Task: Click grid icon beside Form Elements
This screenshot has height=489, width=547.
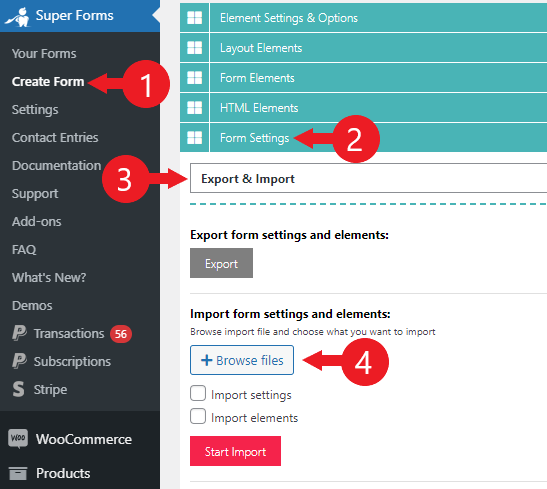Action: coord(194,78)
